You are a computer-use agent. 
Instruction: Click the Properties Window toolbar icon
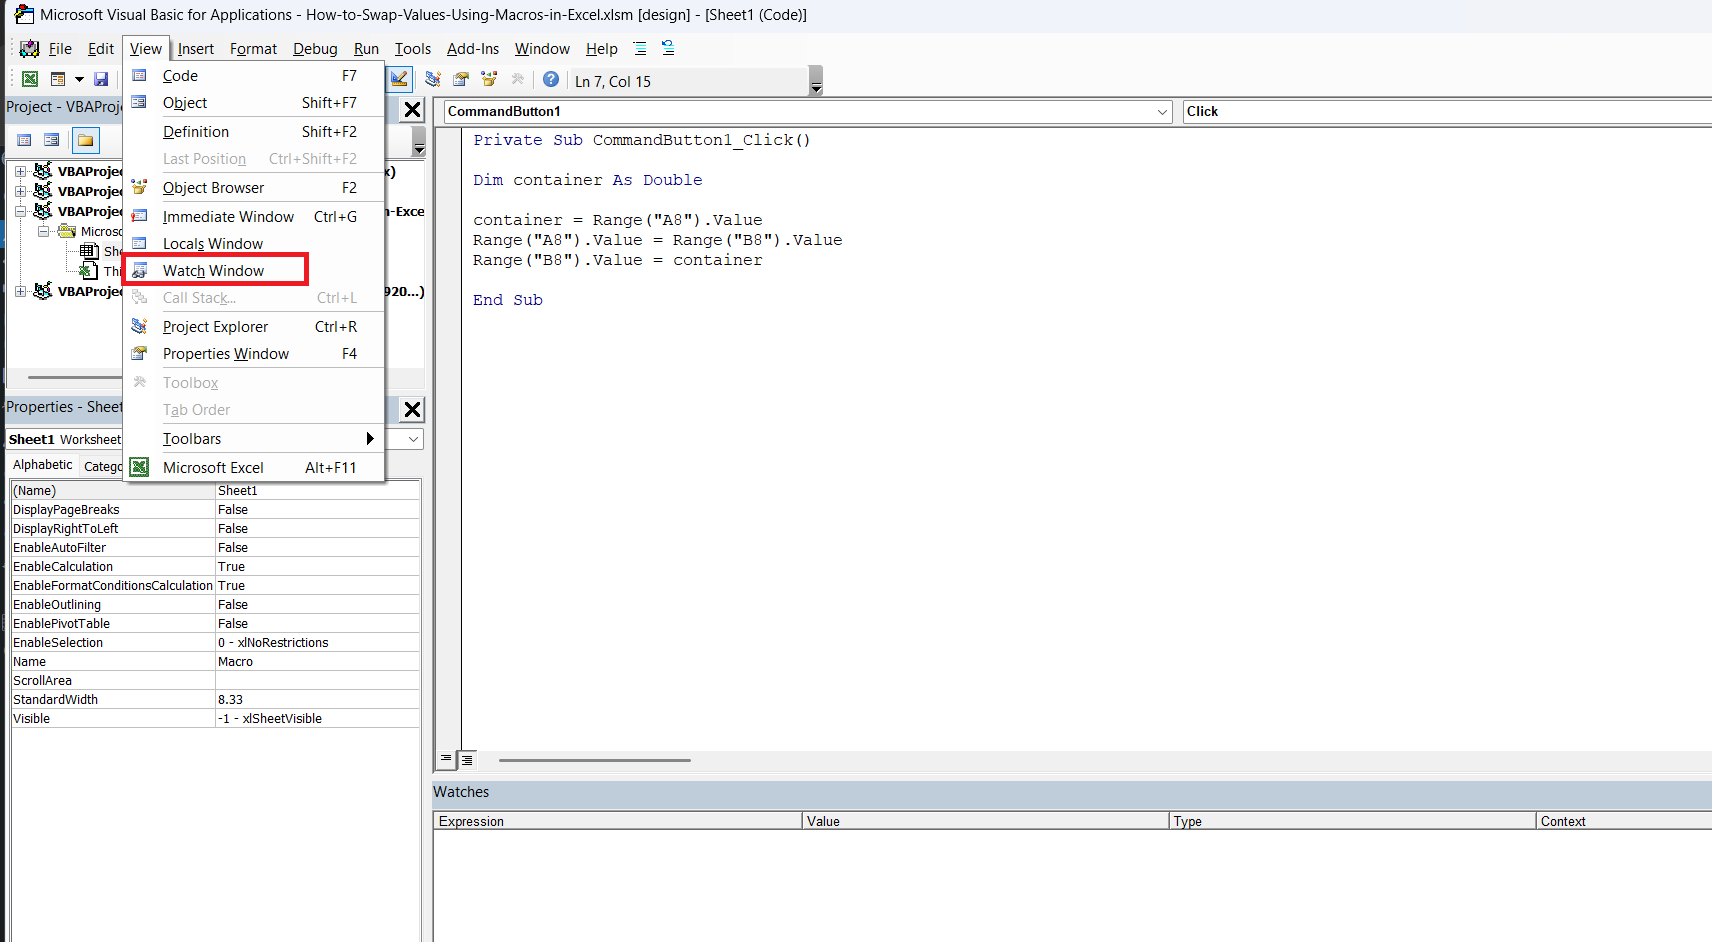(x=461, y=79)
